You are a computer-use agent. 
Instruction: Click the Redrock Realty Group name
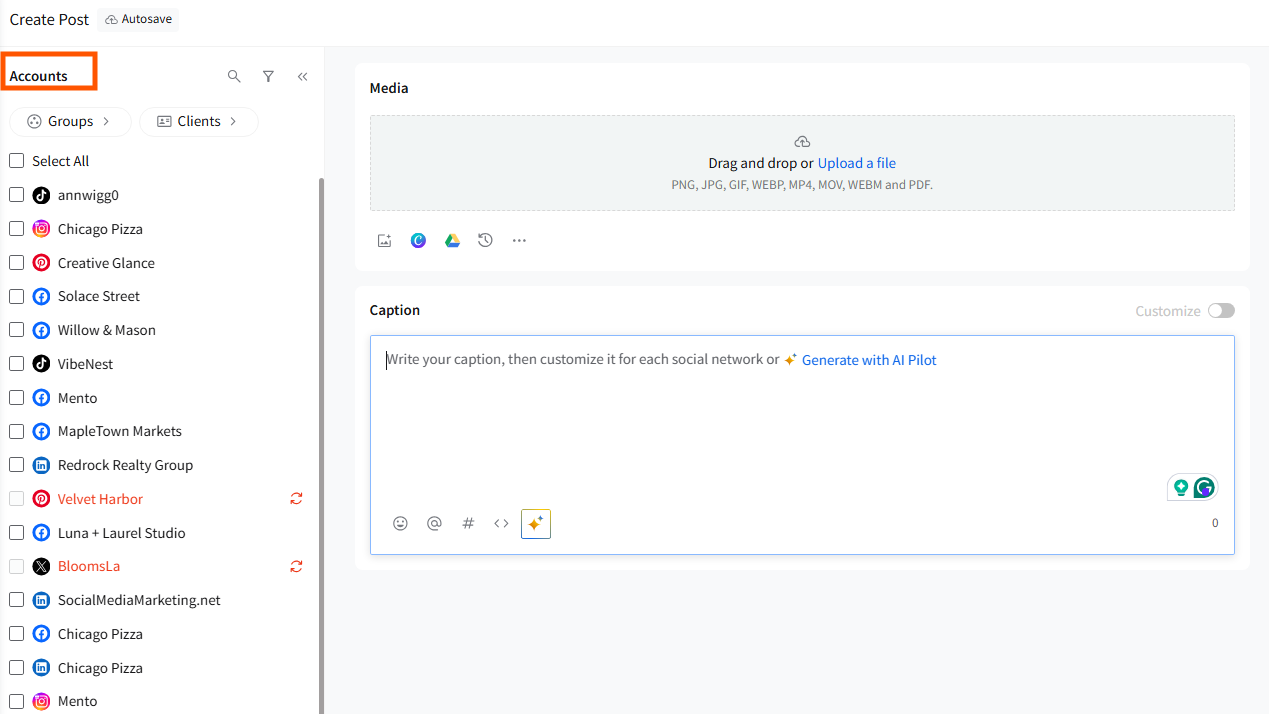point(125,465)
